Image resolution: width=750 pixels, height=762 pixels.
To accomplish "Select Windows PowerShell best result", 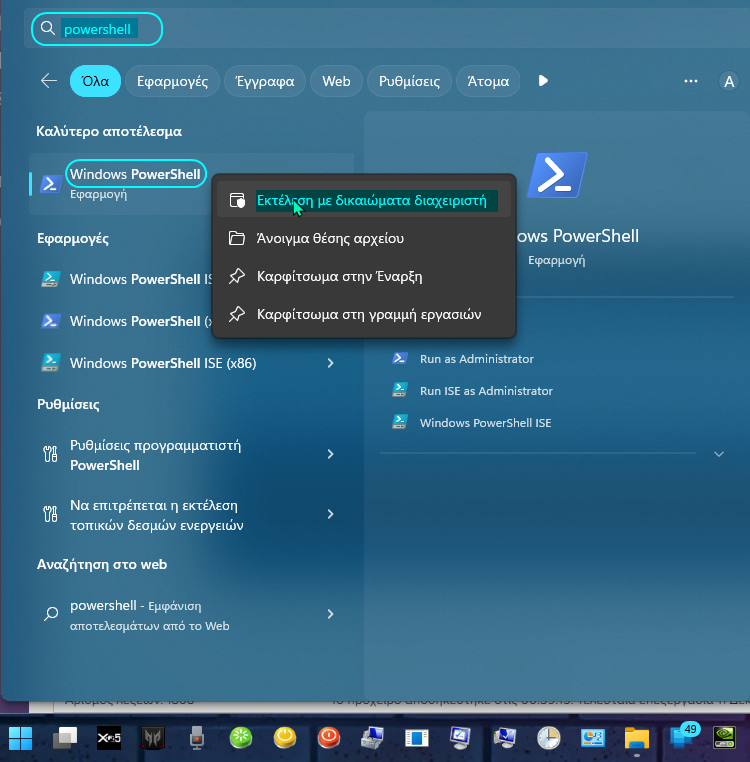I will 135,174.
